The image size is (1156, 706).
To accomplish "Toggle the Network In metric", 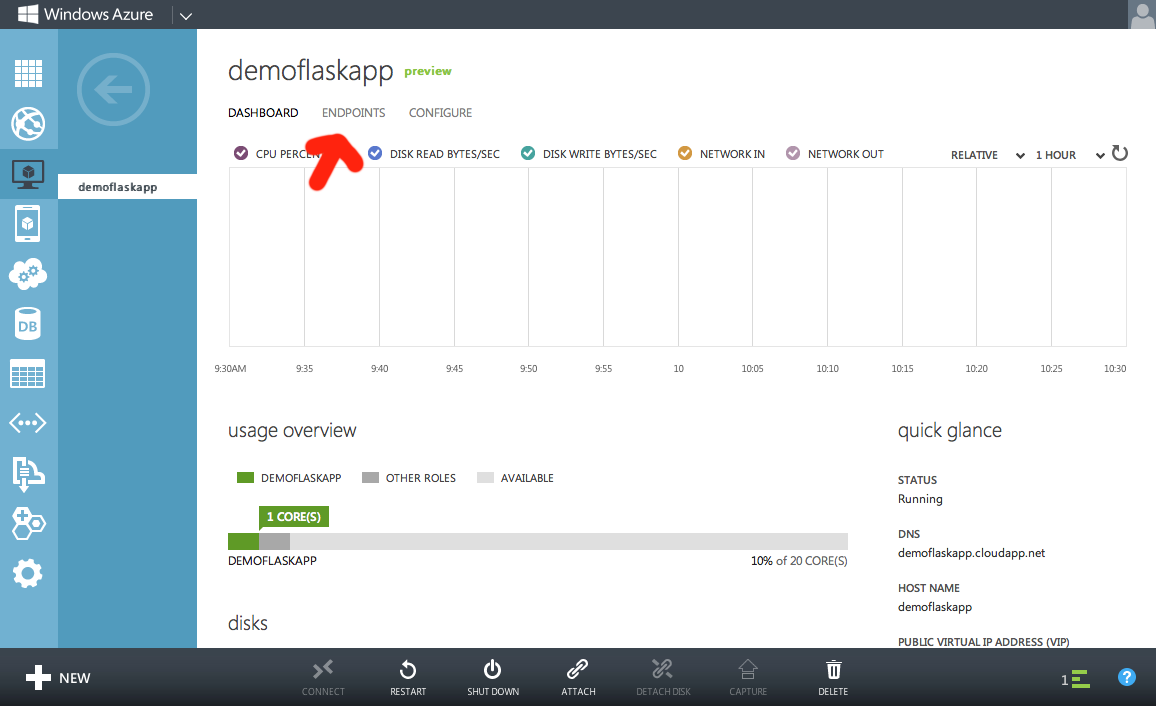I will tap(685, 153).
